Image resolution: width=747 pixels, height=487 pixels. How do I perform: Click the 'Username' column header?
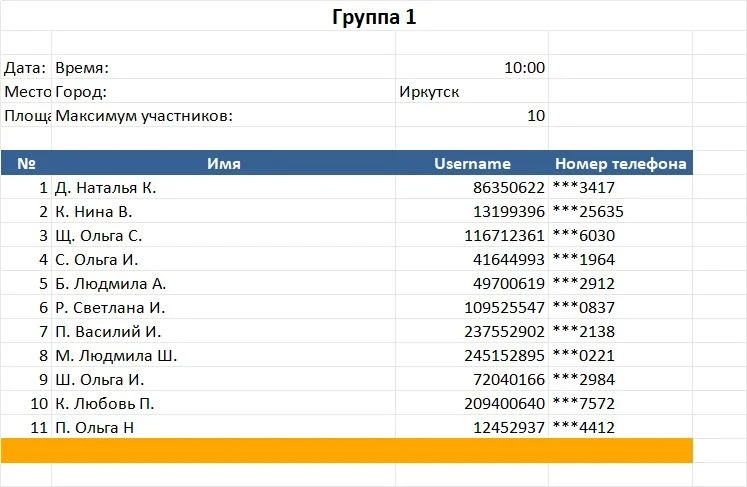[472, 163]
